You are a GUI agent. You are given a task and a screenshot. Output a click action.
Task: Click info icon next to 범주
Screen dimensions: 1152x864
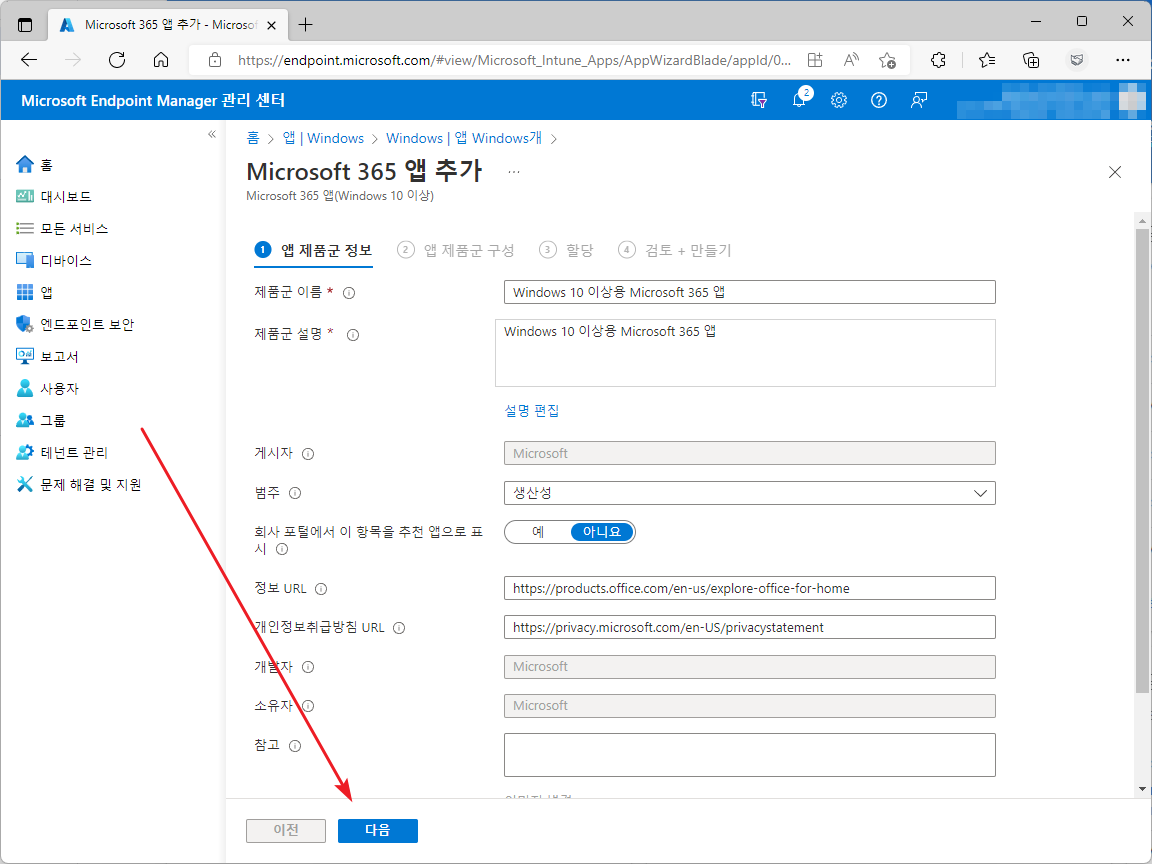pos(295,493)
